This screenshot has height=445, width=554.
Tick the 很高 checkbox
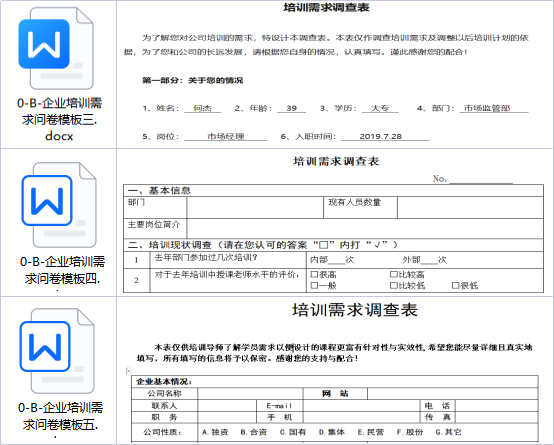click(314, 274)
